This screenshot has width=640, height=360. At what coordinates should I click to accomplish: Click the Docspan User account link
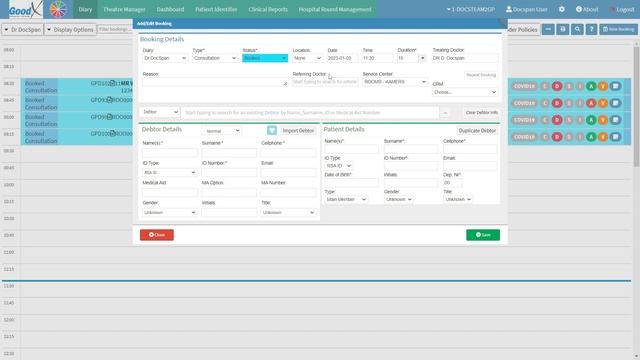527,9
